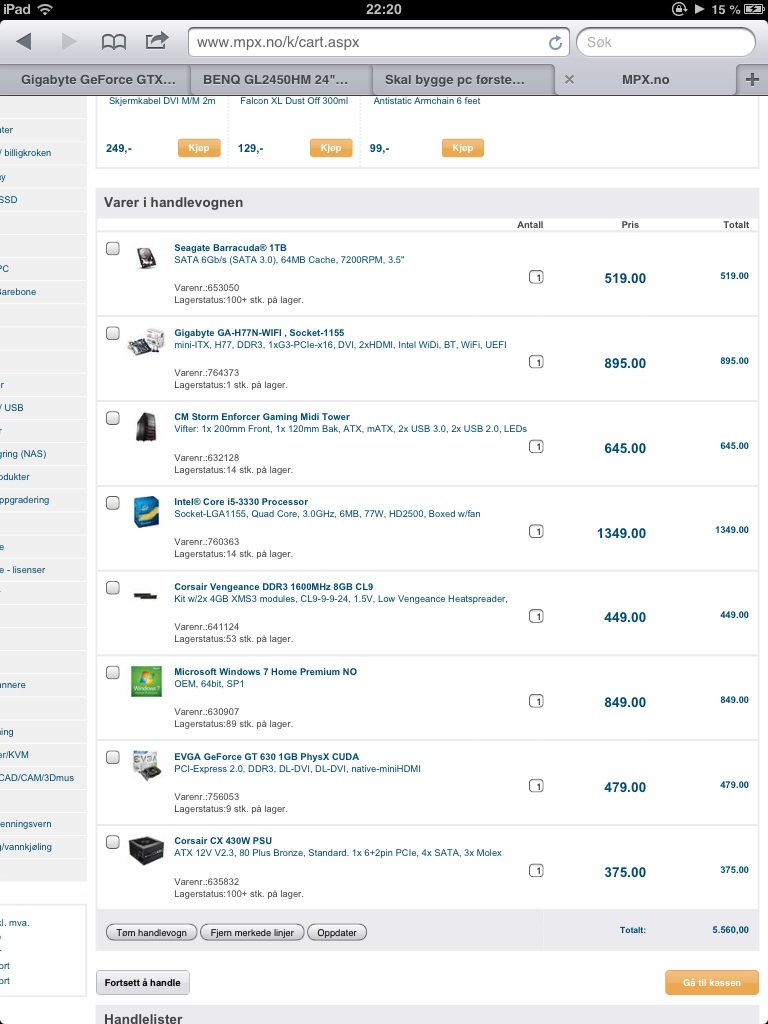The width and height of the screenshot is (768, 1024).
Task: Open the Falcon XL Dust Off 300ml link
Action: coord(294,101)
